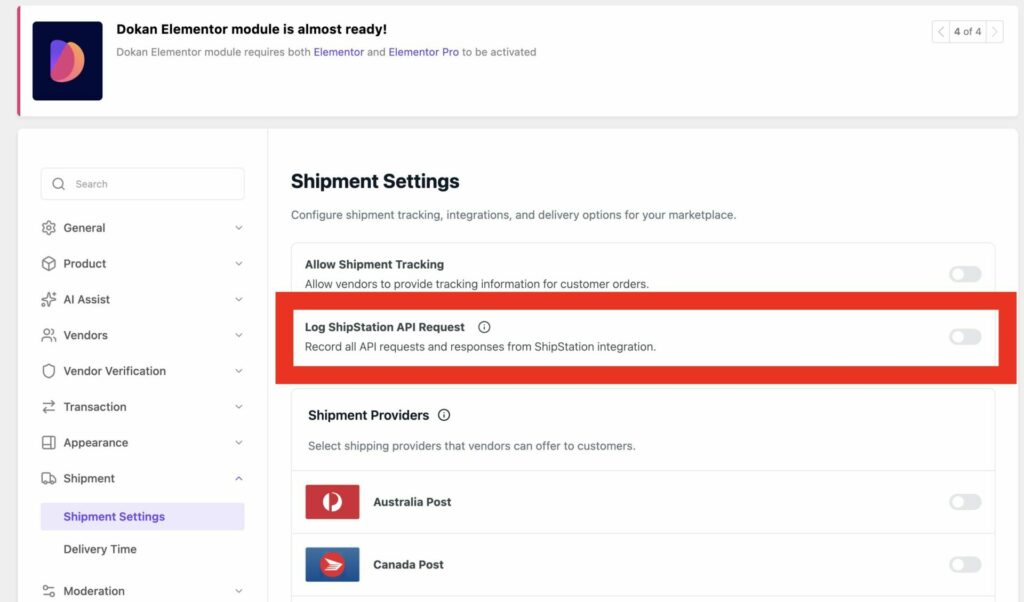This screenshot has width=1024, height=602.
Task: Click the Australia Post logo icon
Action: click(x=332, y=501)
